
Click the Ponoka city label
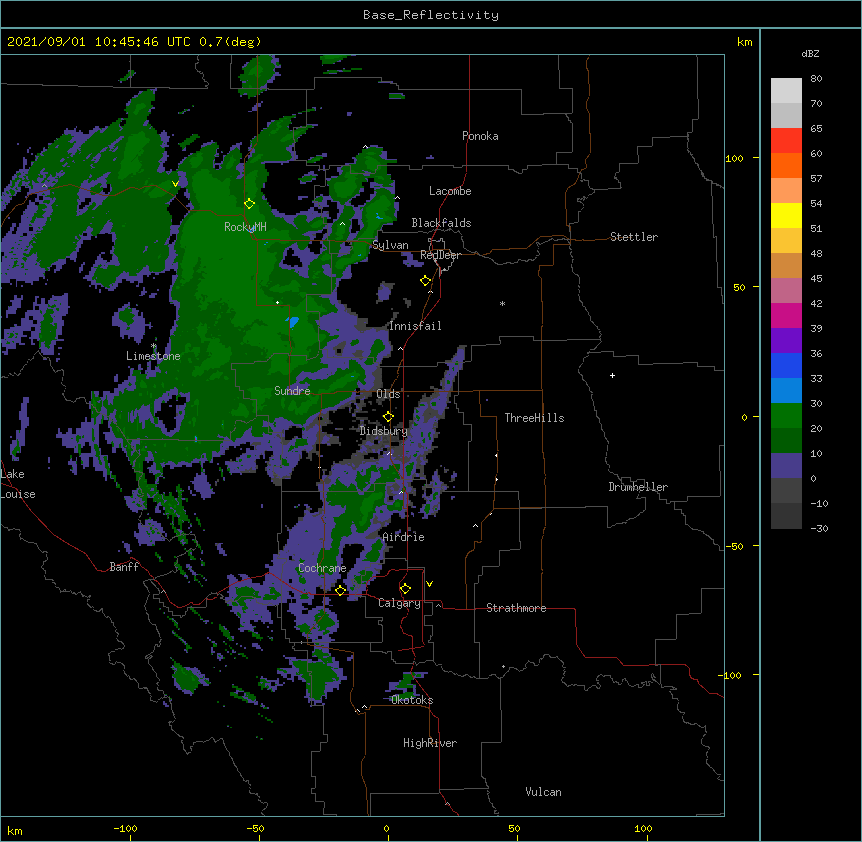(480, 136)
